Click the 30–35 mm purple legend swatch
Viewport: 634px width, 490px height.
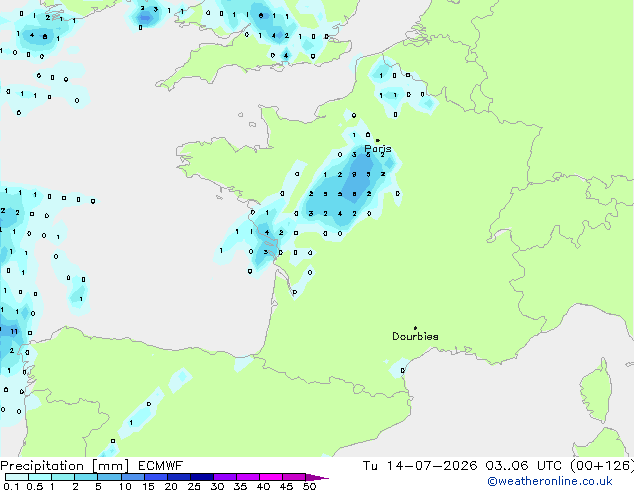point(225,477)
